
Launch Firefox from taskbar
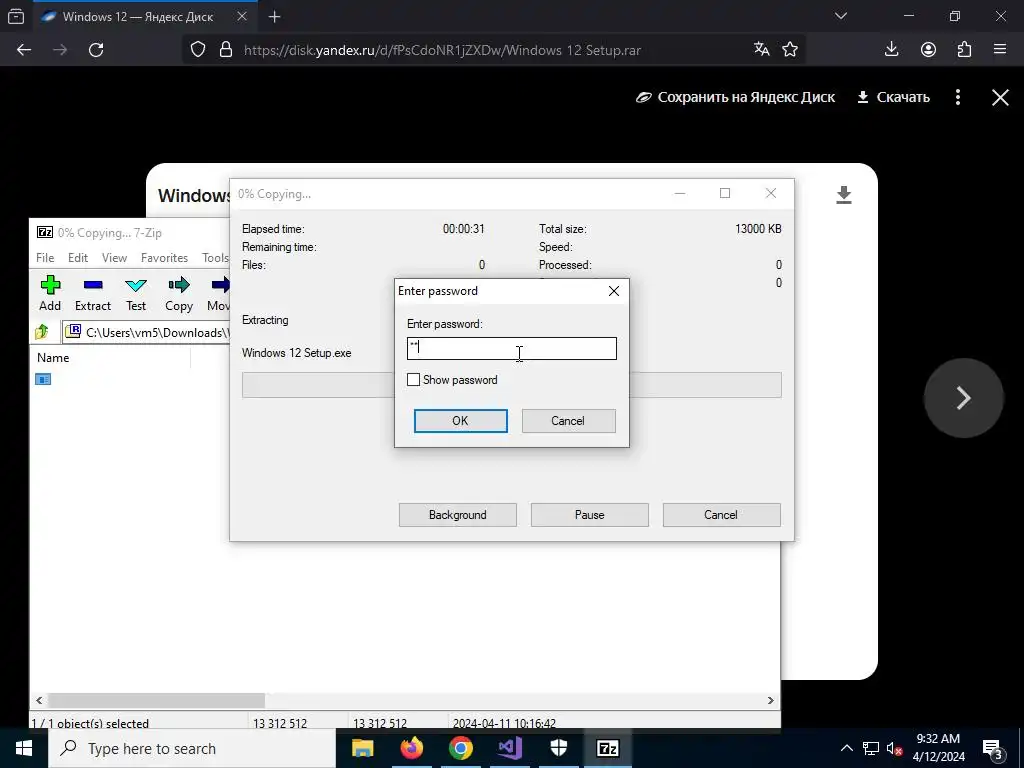[411, 748]
